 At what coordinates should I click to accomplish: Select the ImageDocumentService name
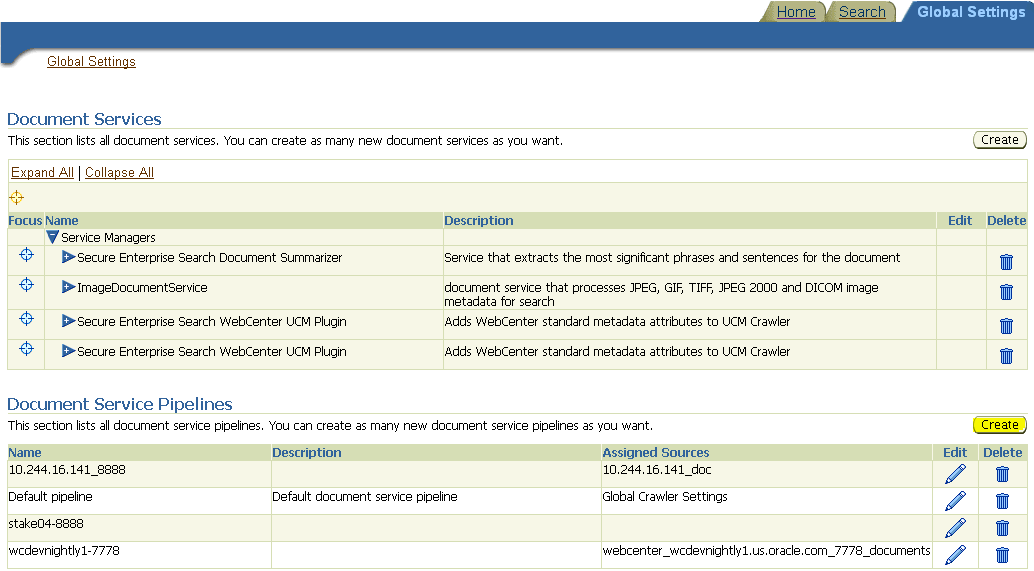(142, 287)
